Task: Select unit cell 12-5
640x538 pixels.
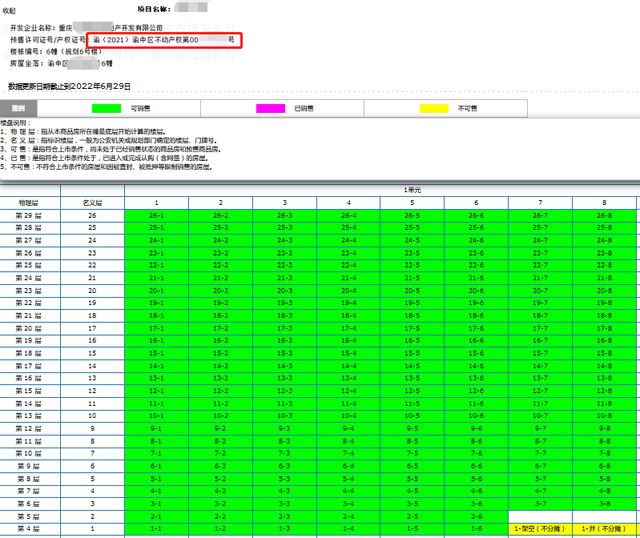Action: (x=412, y=391)
